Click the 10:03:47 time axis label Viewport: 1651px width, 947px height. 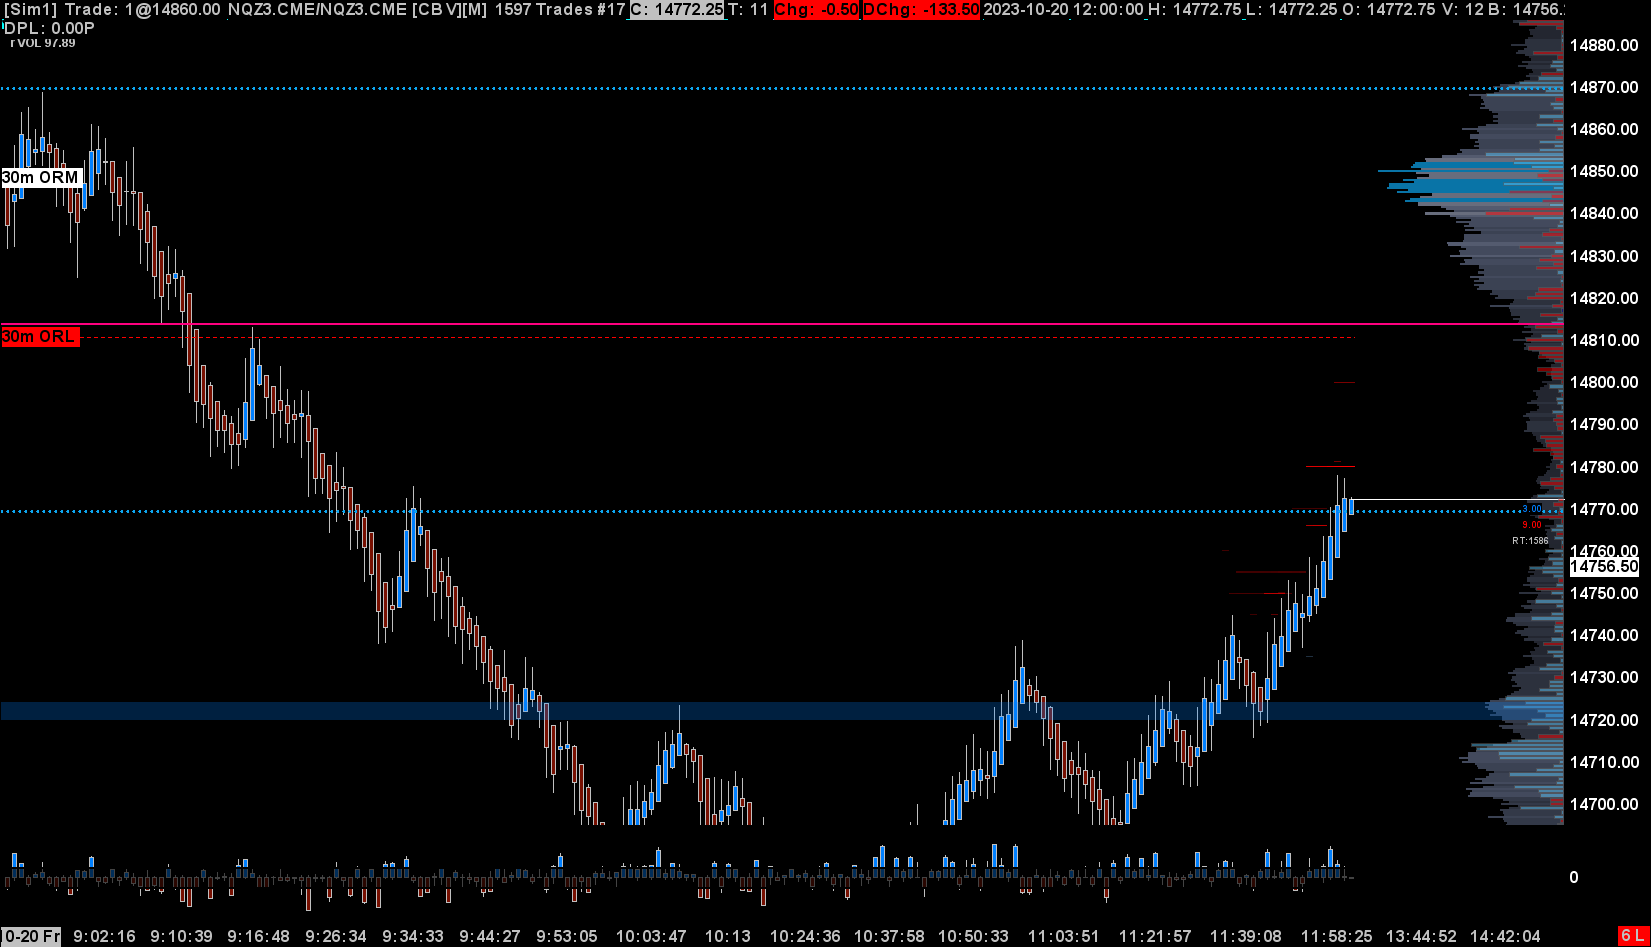[x=651, y=936]
